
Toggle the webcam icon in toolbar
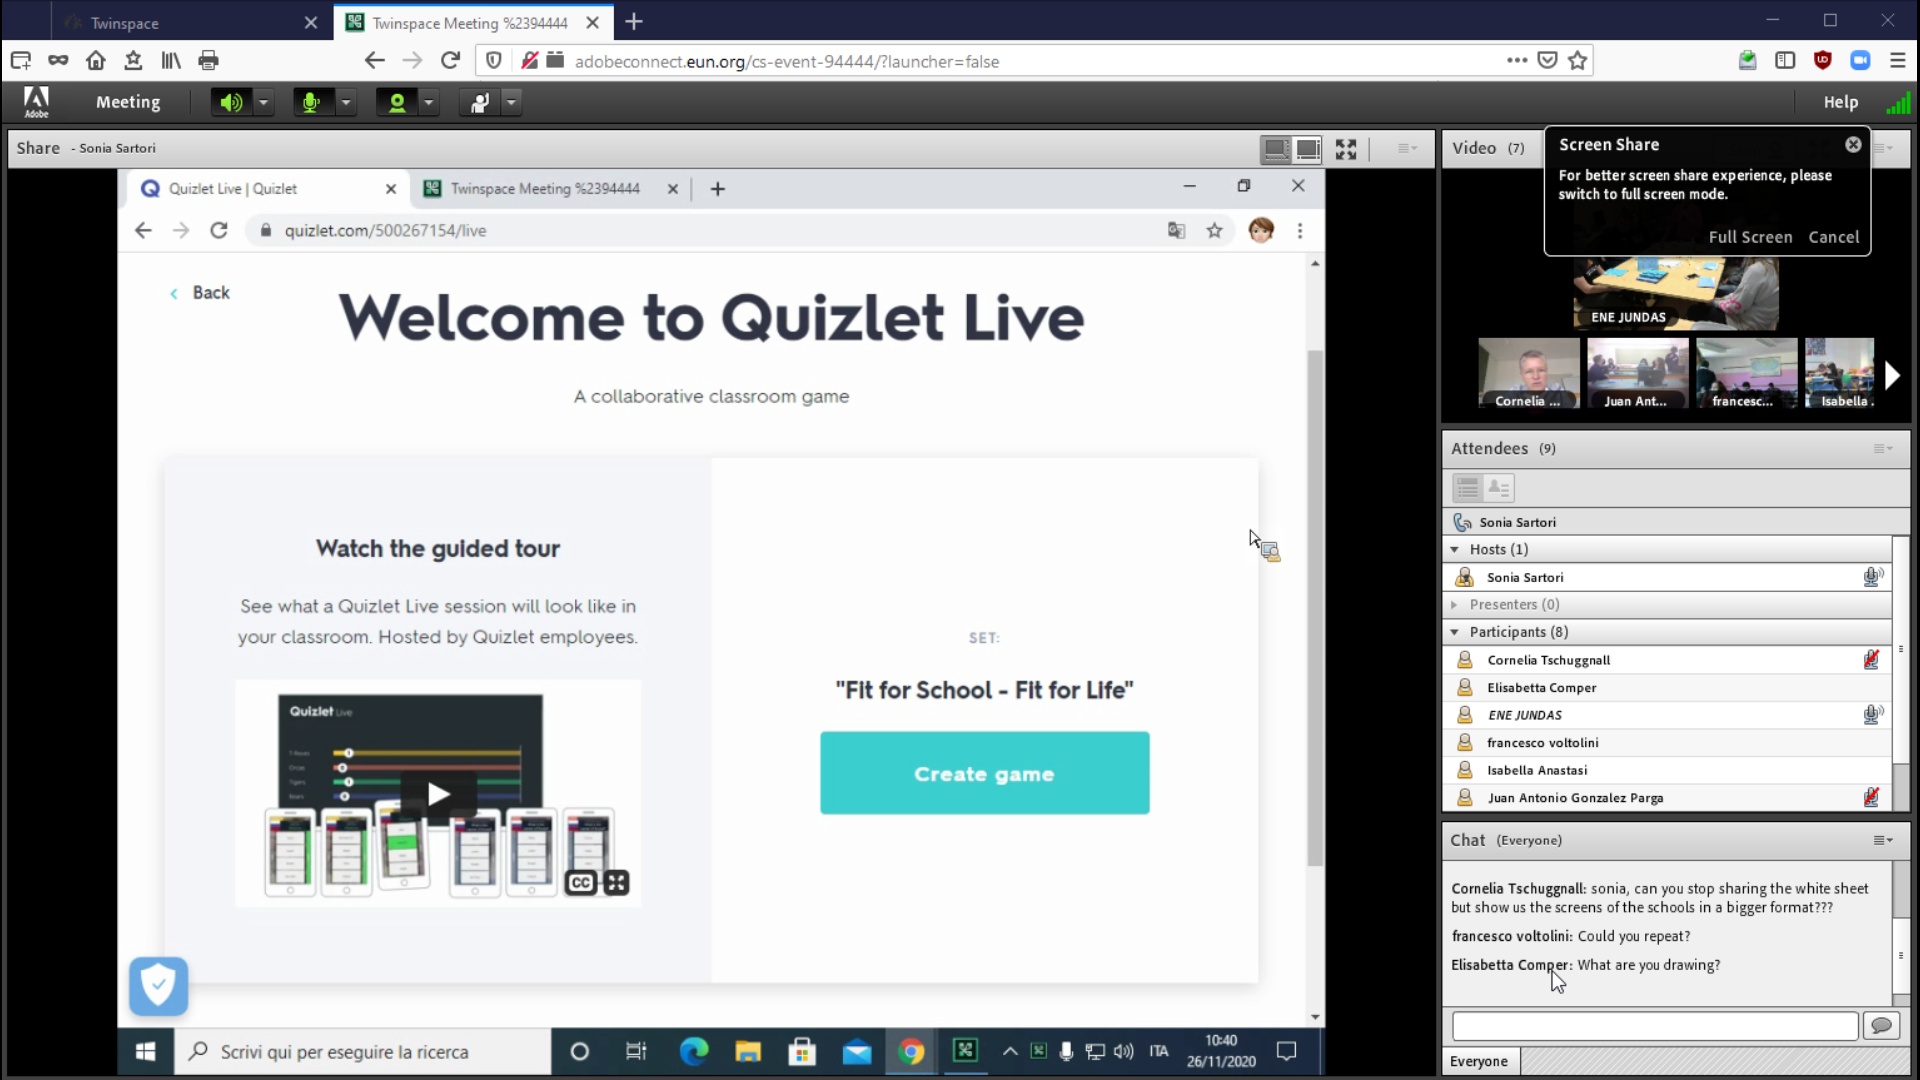pyautogui.click(x=397, y=102)
